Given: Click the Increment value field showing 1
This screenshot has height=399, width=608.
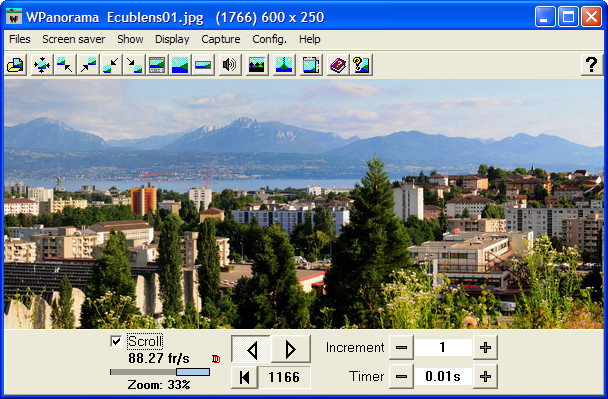Looking at the screenshot, I should 443,347.
